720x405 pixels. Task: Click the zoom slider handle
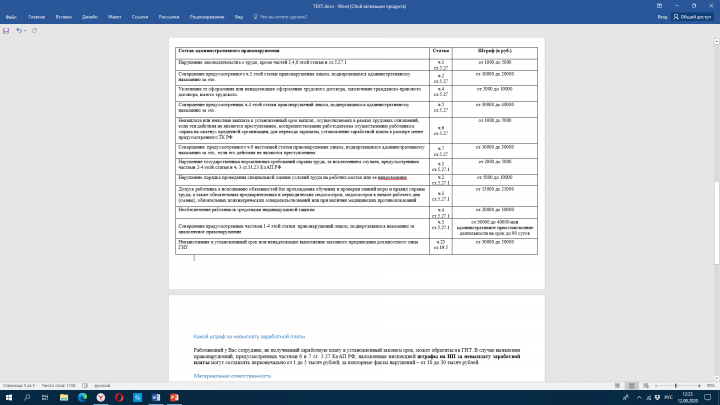[675, 386]
